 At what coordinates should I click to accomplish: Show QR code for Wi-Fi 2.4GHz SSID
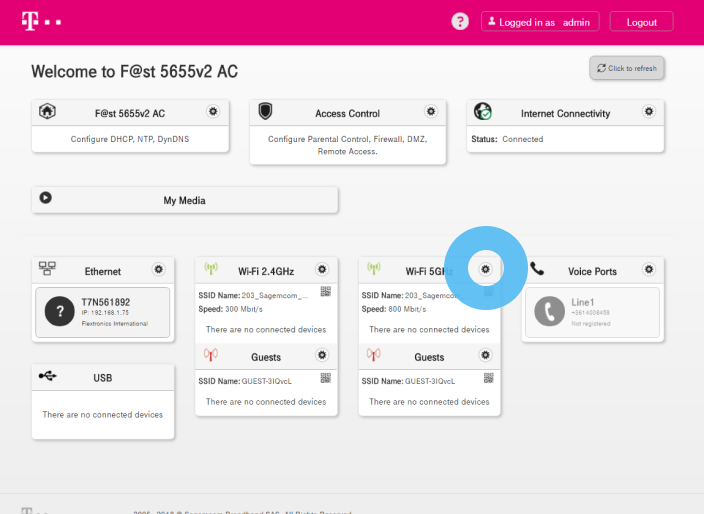pos(325,292)
